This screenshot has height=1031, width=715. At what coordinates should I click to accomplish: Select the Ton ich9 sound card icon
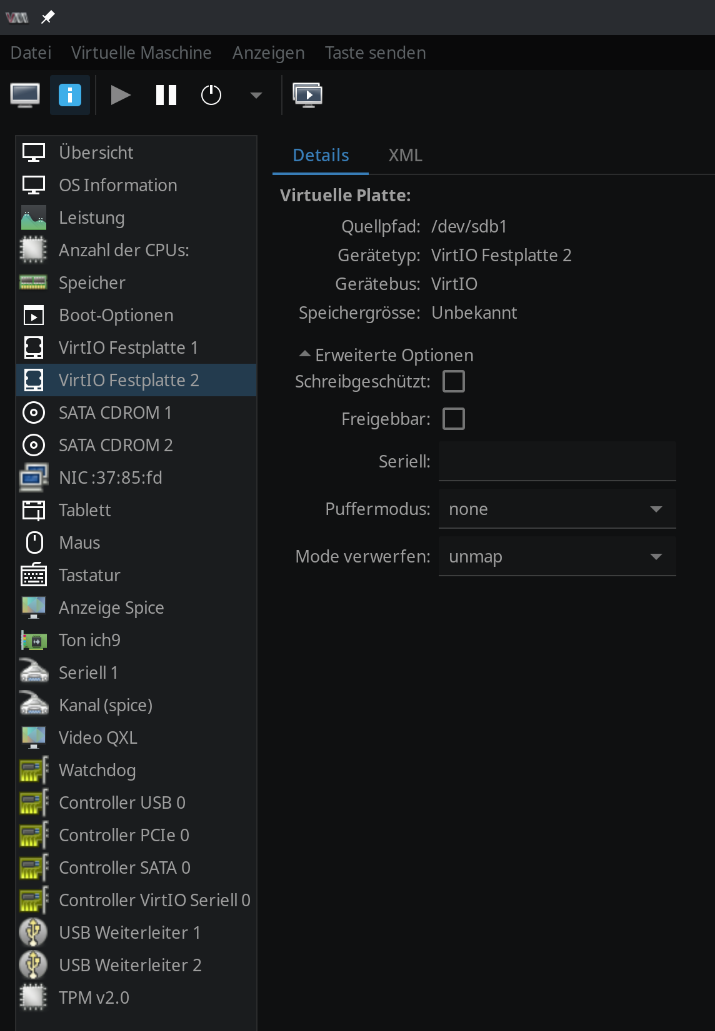pos(34,640)
